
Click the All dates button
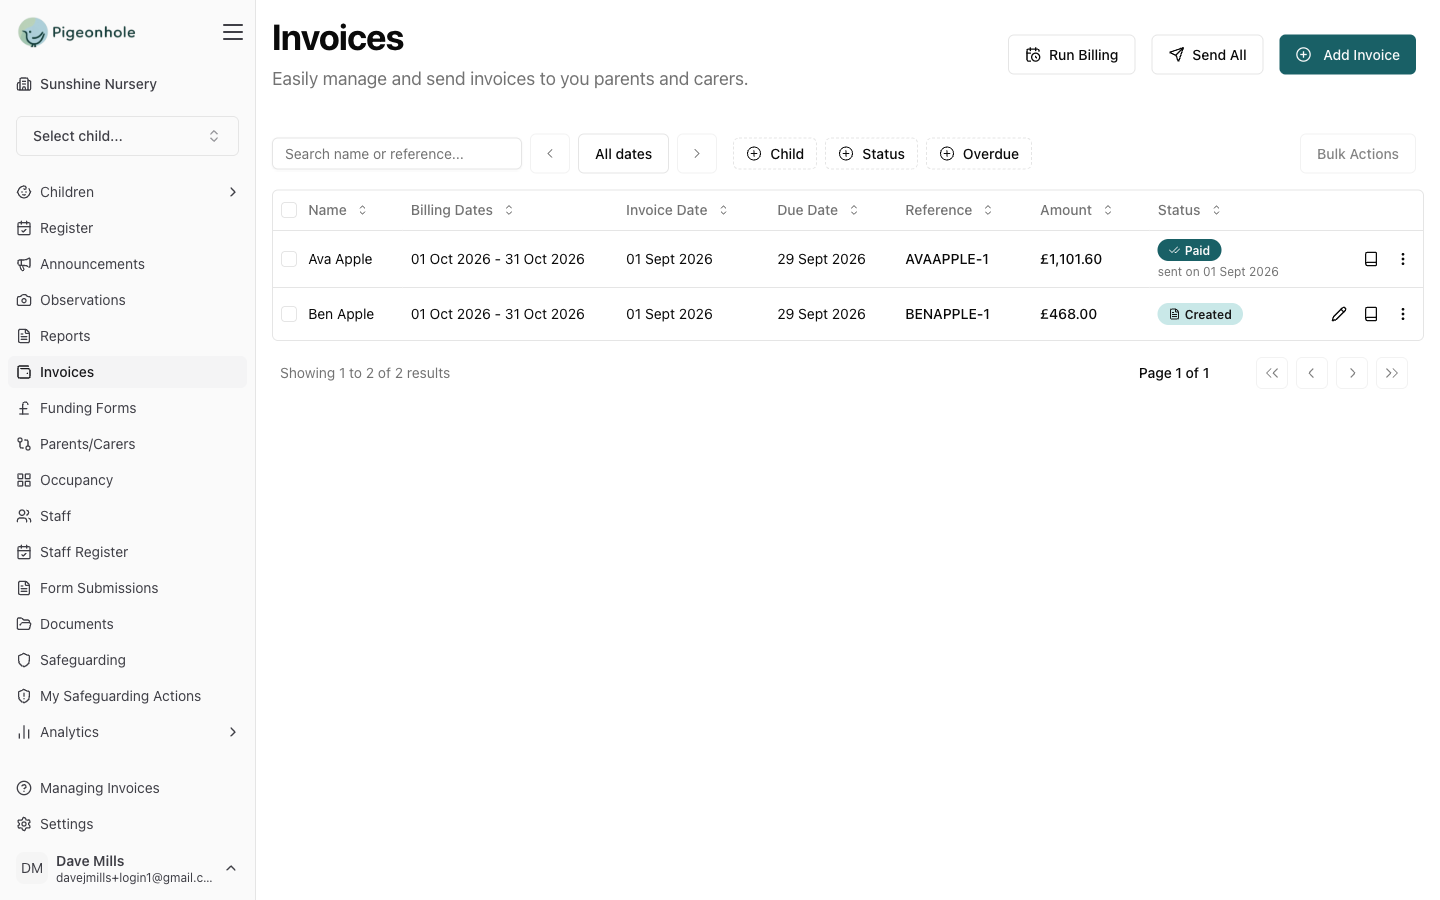[x=623, y=154]
